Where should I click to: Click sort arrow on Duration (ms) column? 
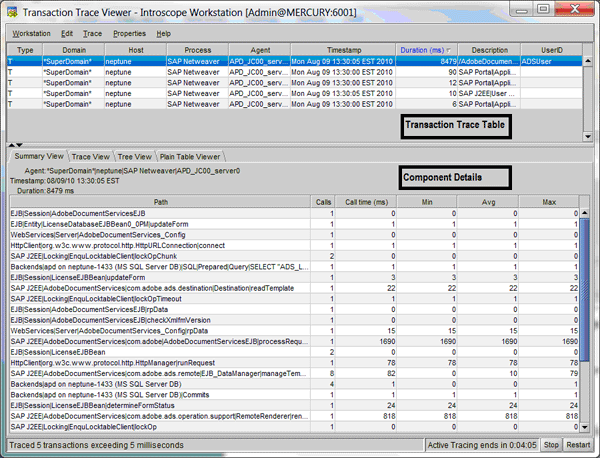pos(448,49)
